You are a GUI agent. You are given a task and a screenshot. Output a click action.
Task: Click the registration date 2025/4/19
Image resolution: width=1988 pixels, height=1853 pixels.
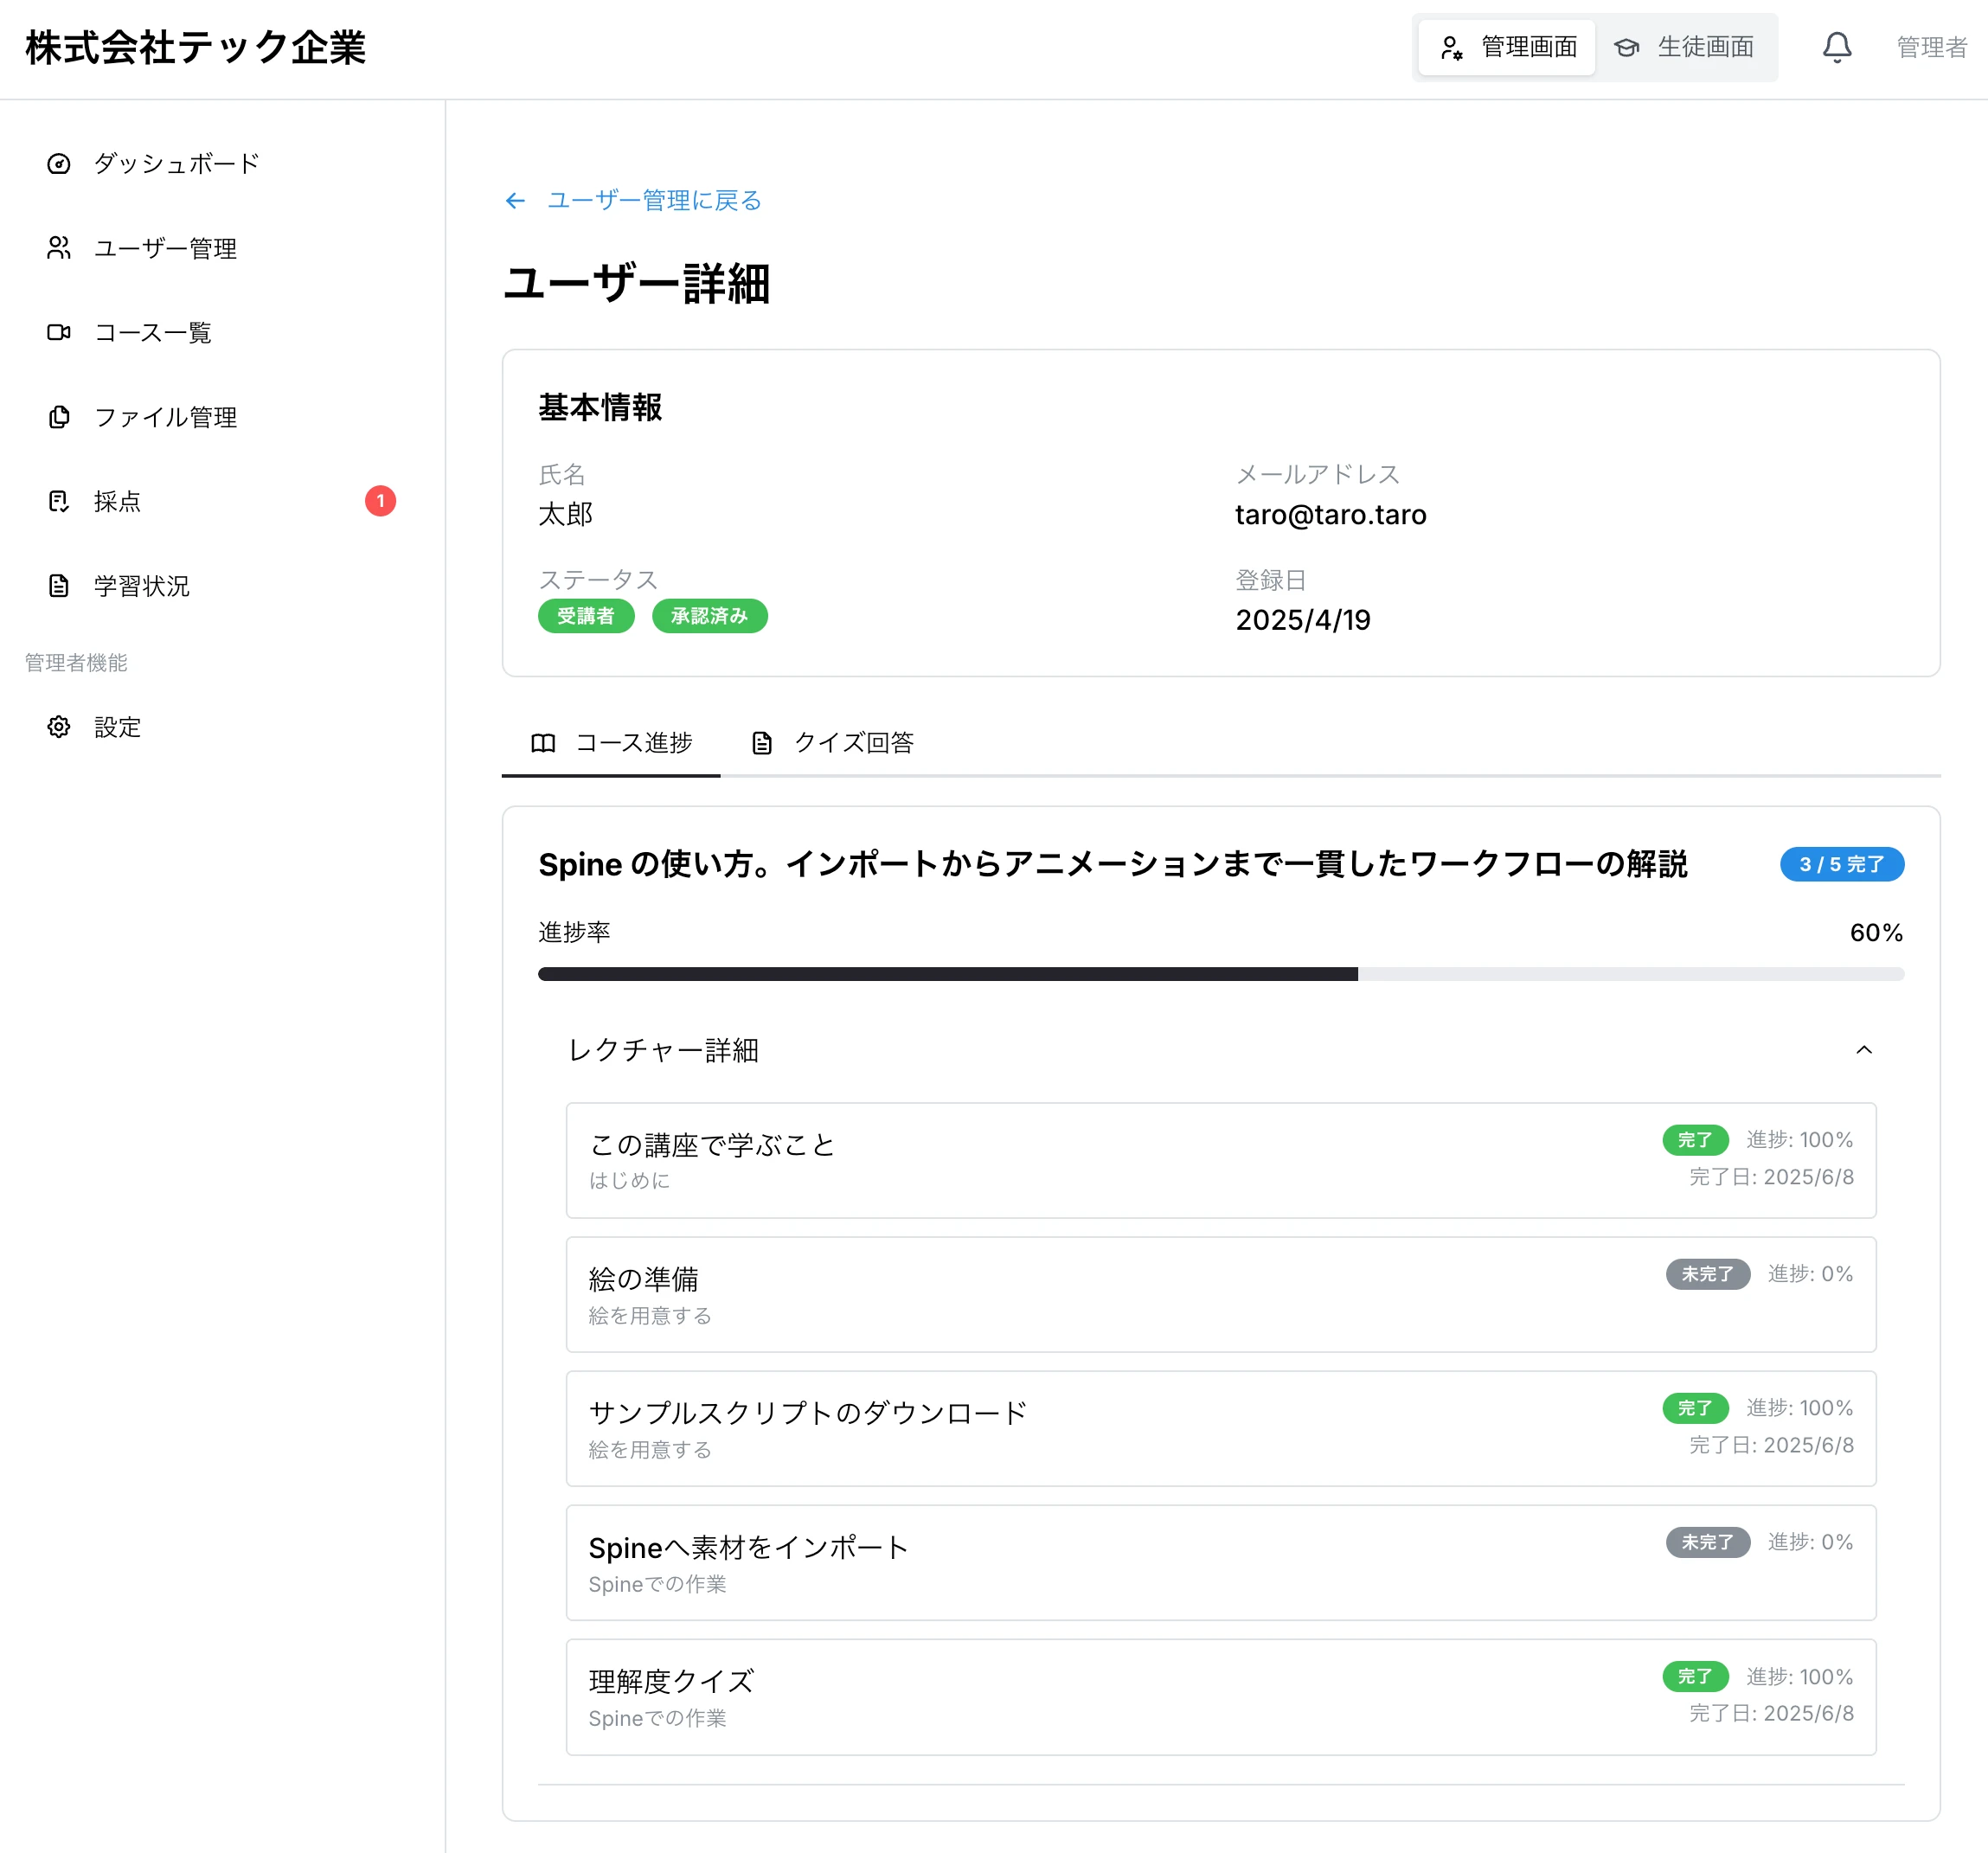(1303, 620)
